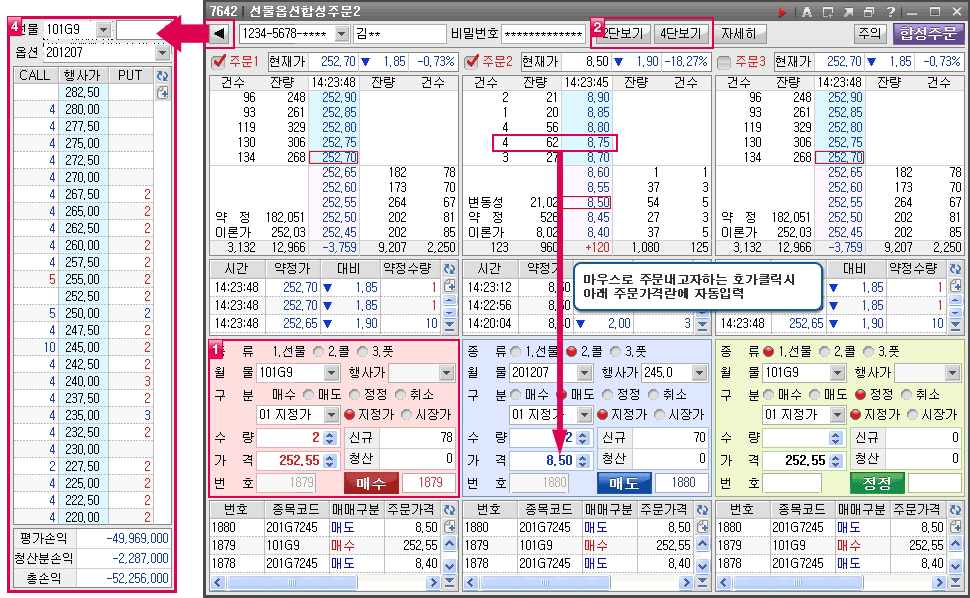The image size is (970, 598).
Task: Select 3.풋 radio in 주문2 panel
Action: tap(616, 351)
